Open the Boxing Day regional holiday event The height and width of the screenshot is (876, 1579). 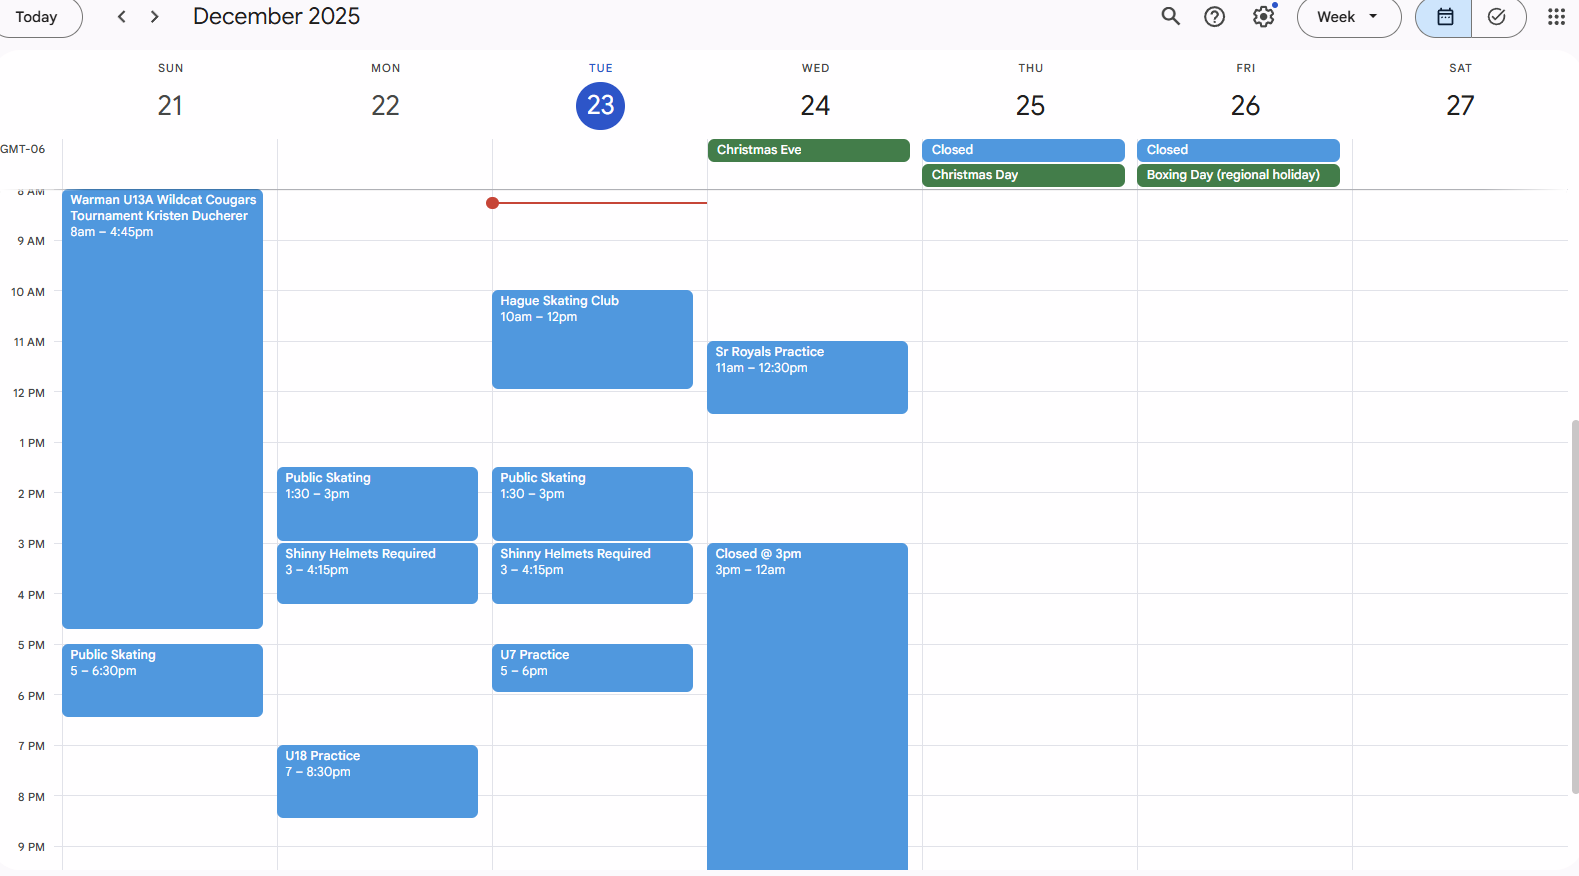(1237, 175)
